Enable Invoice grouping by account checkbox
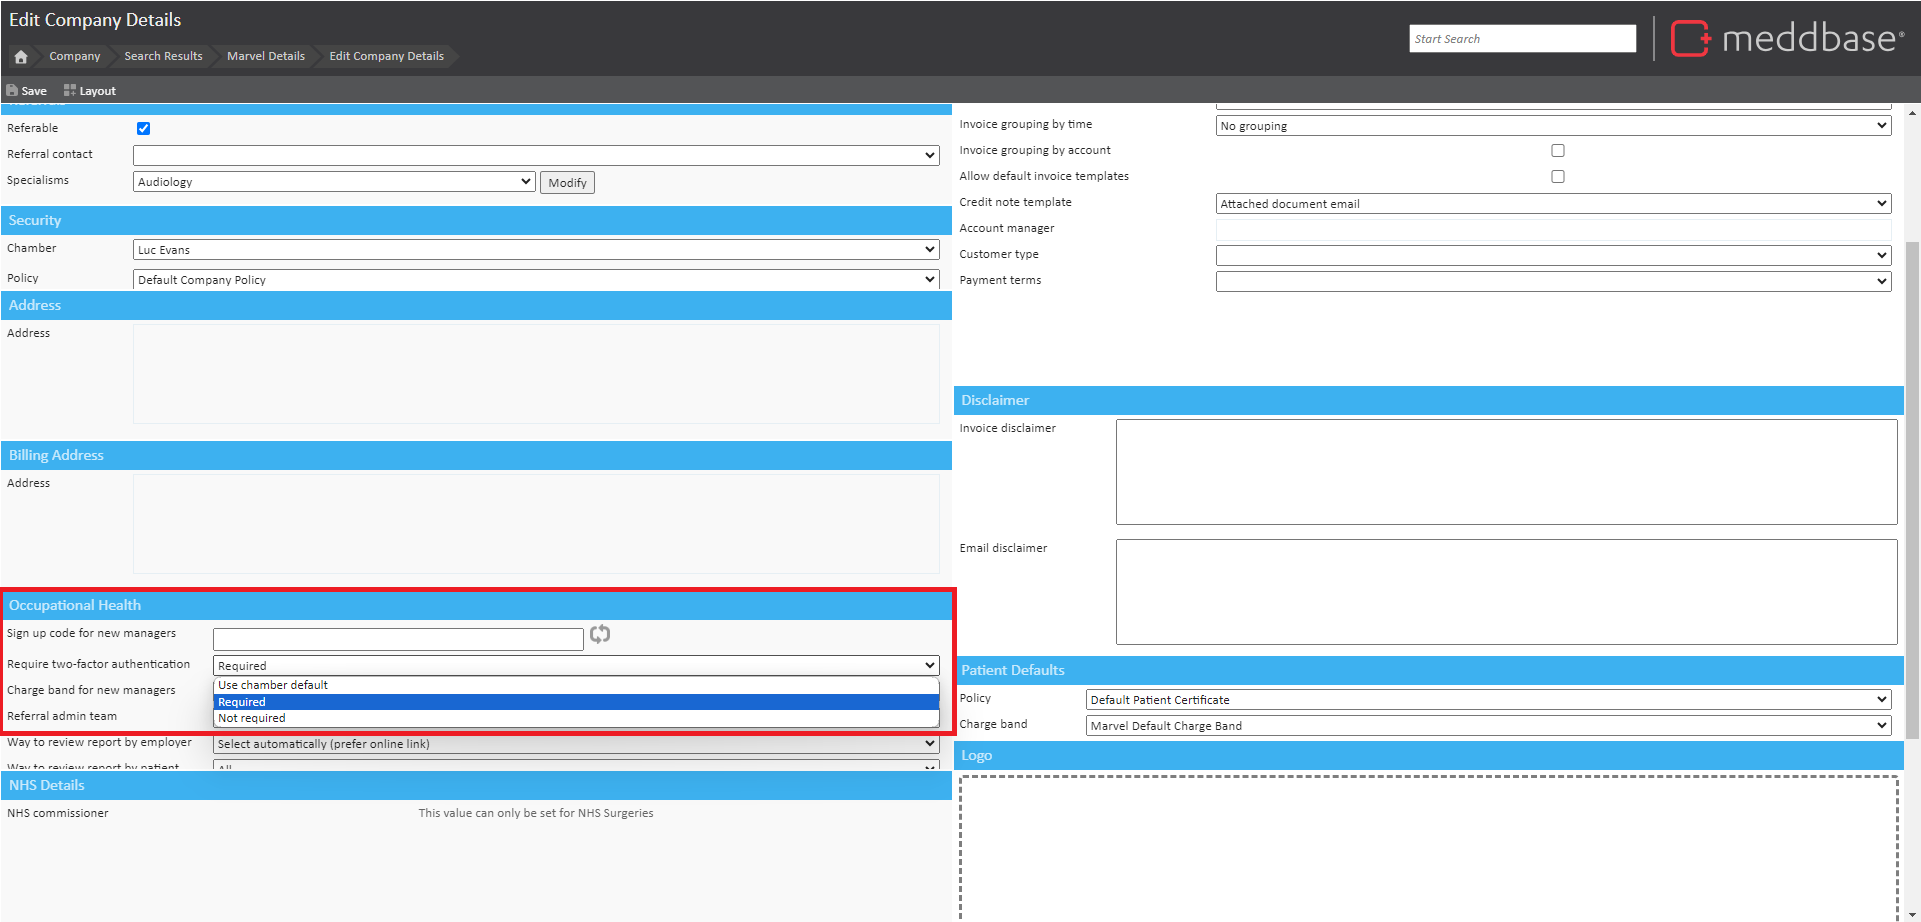 coord(1557,151)
